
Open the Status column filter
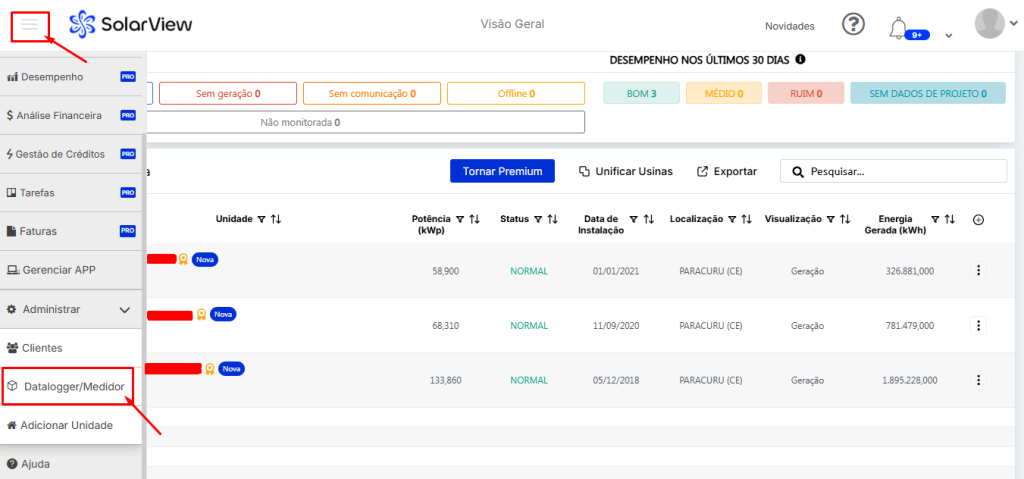[x=540, y=219]
